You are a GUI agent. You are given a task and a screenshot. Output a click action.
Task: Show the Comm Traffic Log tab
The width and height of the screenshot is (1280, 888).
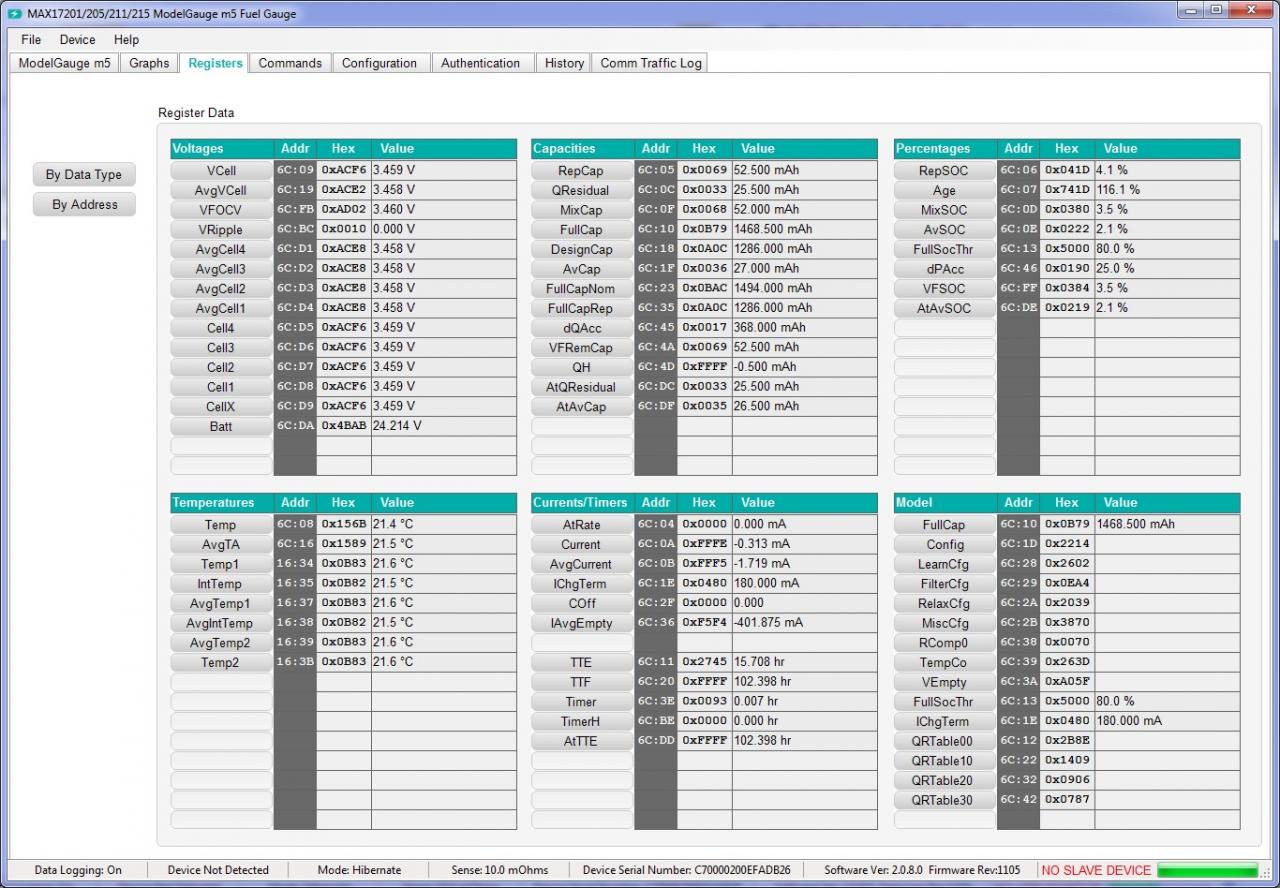(651, 63)
